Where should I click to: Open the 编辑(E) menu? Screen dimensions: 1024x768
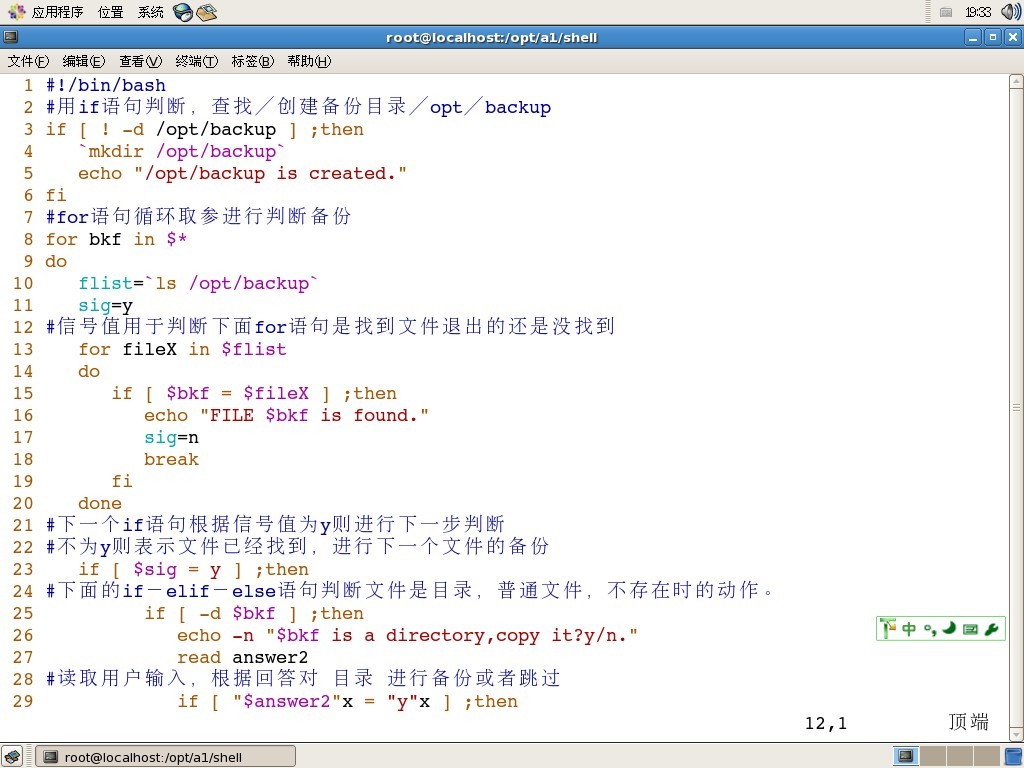click(x=84, y=61)
